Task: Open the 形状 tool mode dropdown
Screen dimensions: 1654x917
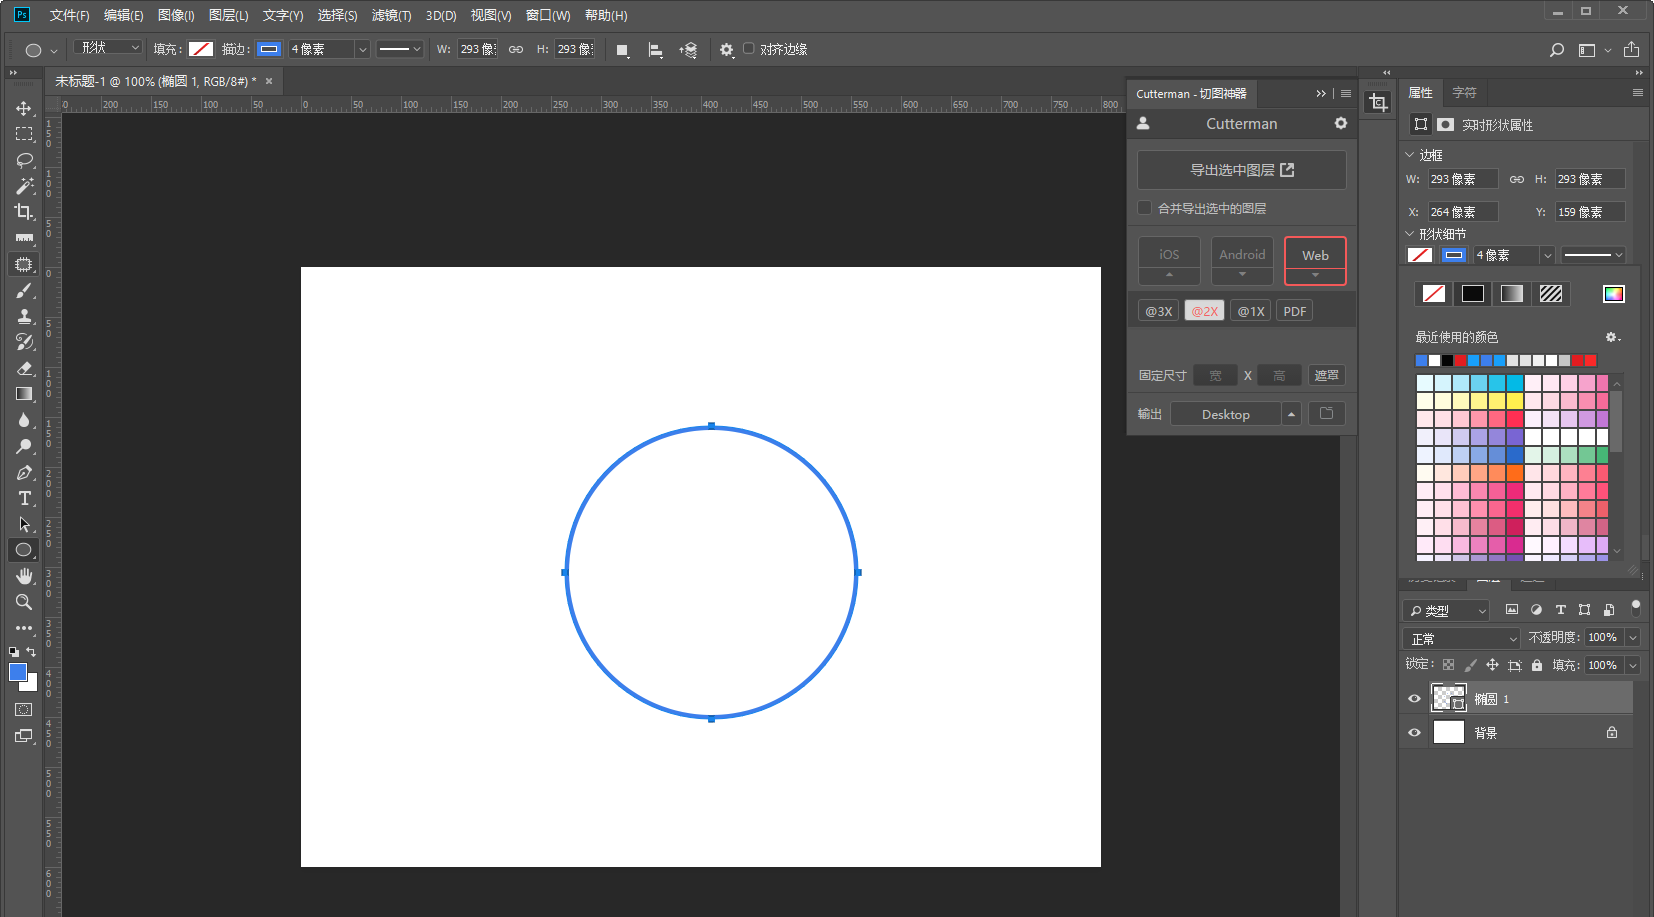Action: (109, 48)
